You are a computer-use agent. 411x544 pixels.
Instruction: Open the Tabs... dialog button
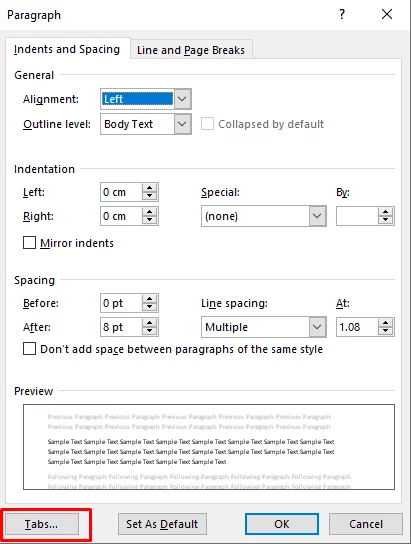point(42,524)
